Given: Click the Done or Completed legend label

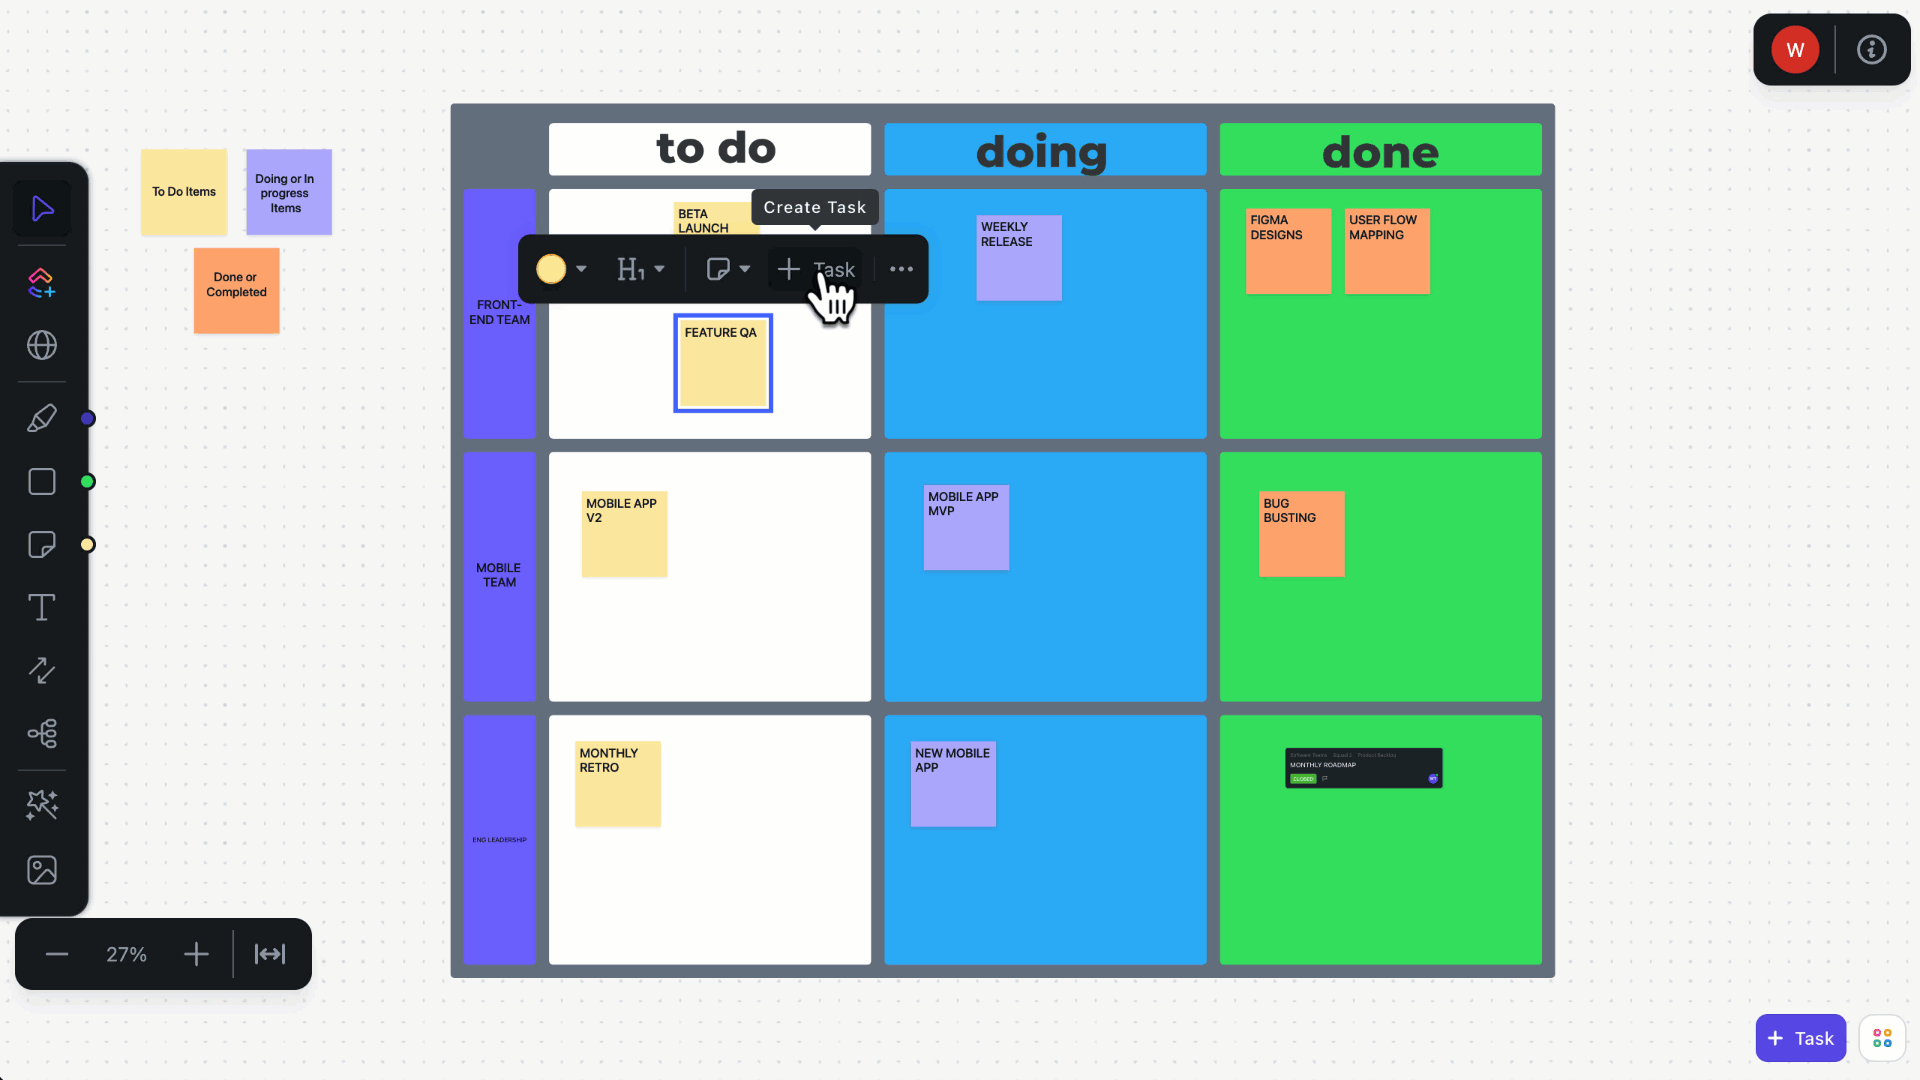Looking at the screenshot, I should pos(236,285).
